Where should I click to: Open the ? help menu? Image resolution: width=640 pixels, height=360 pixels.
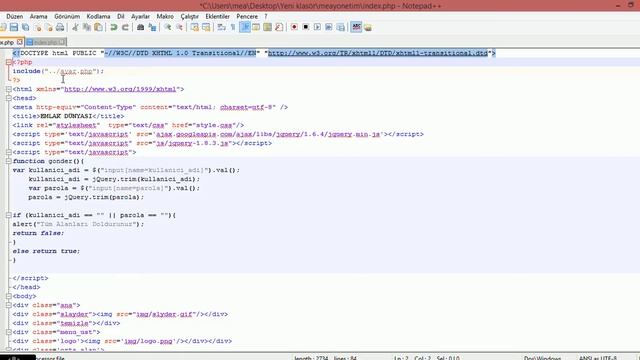pyautogui.click(x=266, y=16)
